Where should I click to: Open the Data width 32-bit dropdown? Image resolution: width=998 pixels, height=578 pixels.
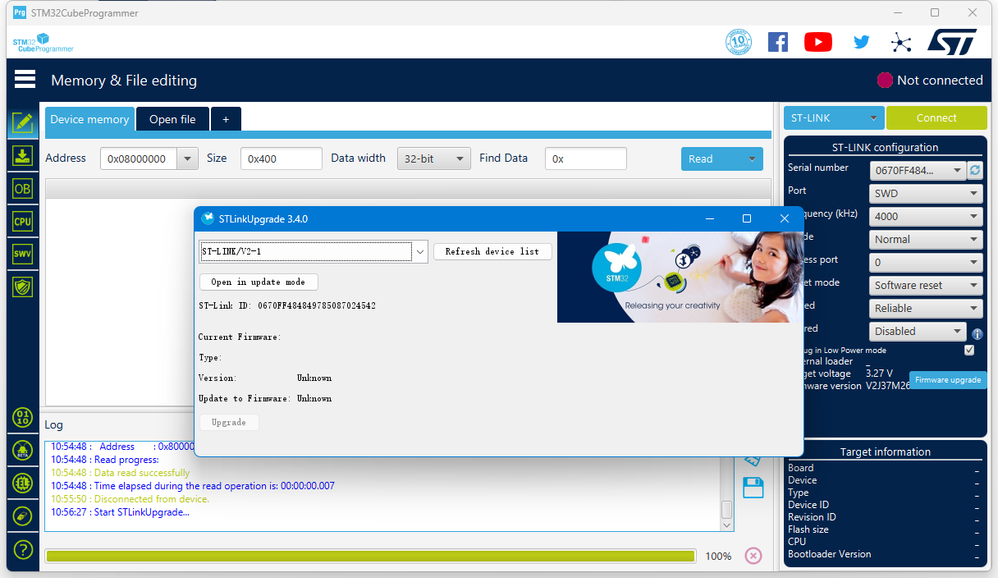tap(433, 159)
